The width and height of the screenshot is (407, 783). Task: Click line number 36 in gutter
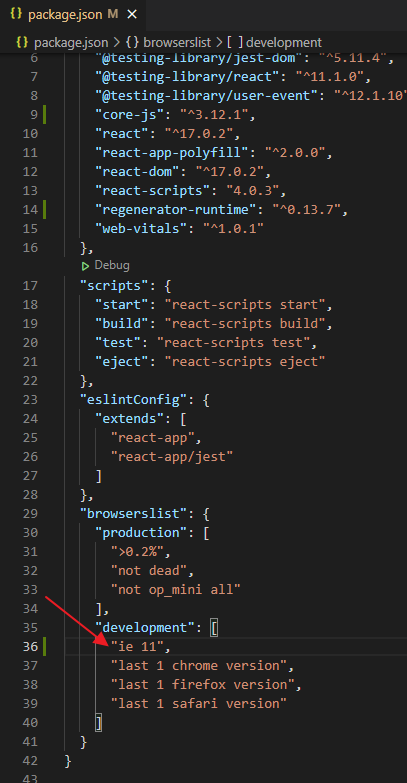tap(30, 647)
